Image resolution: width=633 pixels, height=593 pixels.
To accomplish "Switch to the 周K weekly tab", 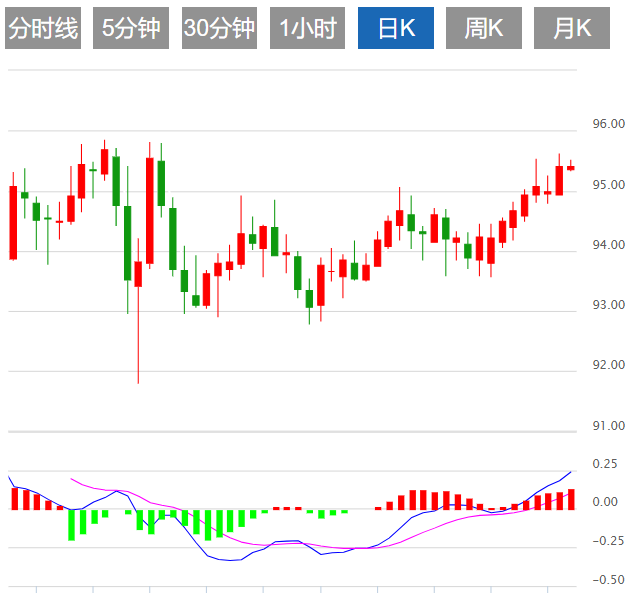I will (484, 28).
